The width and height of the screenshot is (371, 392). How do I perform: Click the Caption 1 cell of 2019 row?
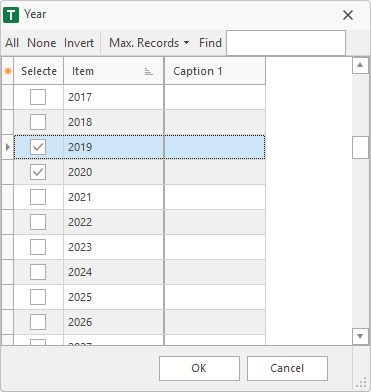[215, 147]
